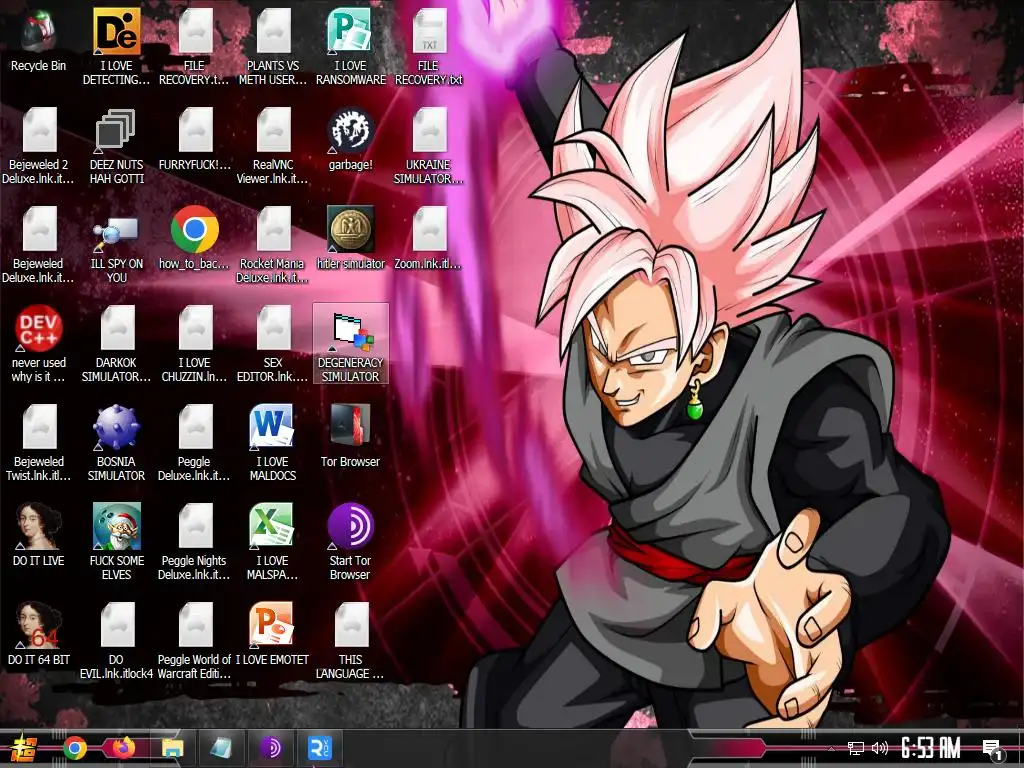Open File Explorer from the taskbar
Viewport: 1024px width, 768px height.
[173, 748]
